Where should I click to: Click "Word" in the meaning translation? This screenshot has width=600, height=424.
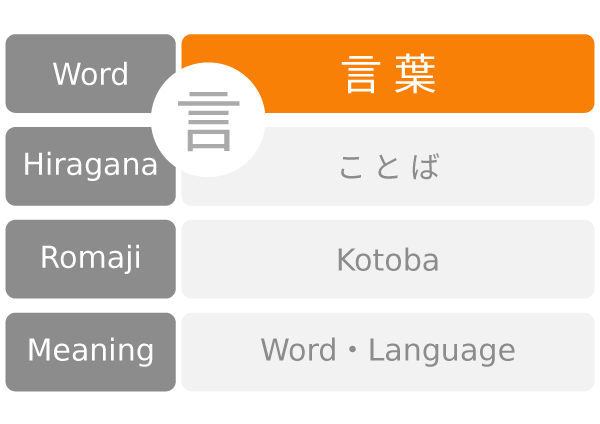pos(298,351)
